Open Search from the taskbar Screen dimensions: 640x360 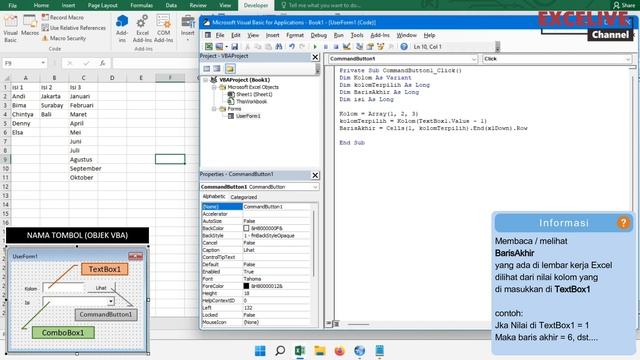pyautogui.click(x=280, y=351)
